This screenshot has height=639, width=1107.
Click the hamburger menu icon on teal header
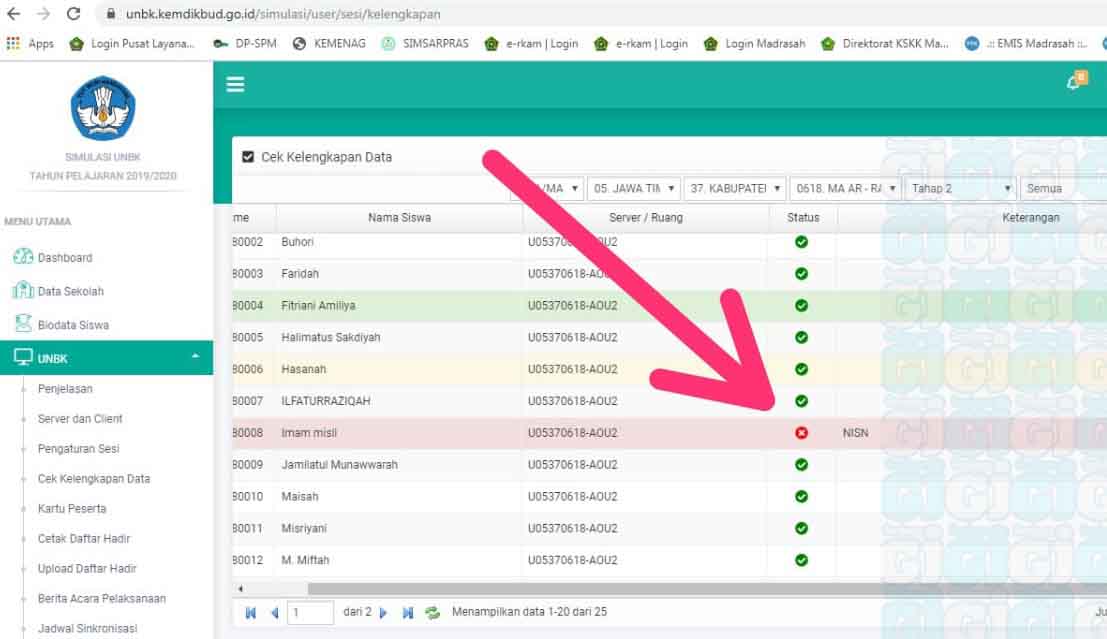click(234, 84)
